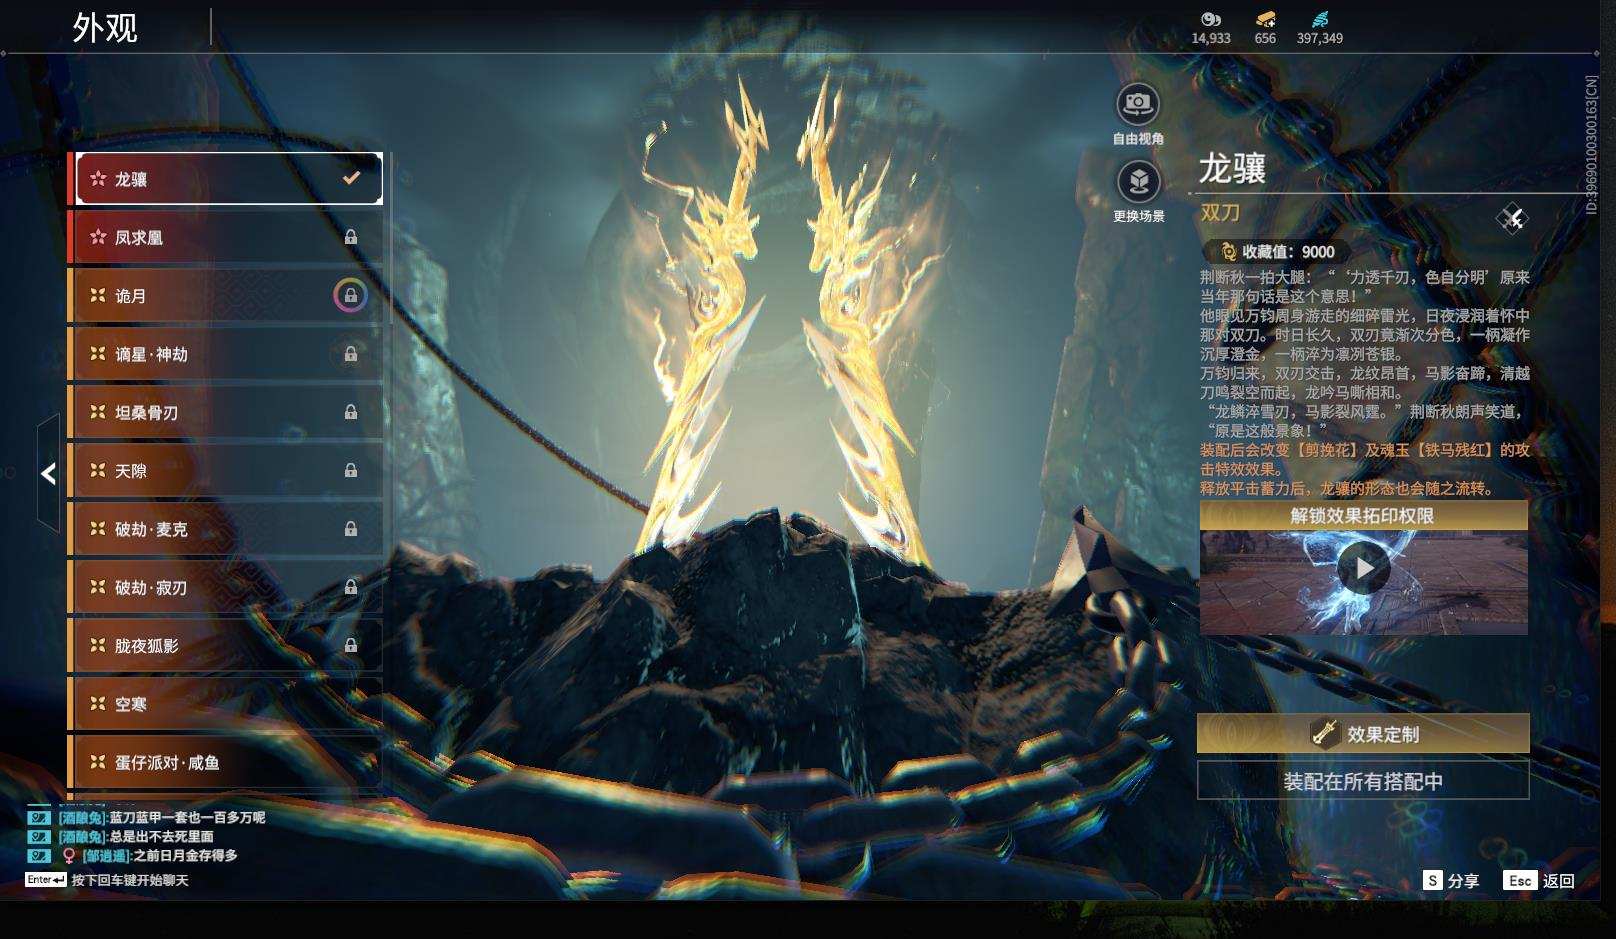Viewport: 1616px width, 939px height.
Task: Open 效果定制 effect customization
Action: coord(1363,733)
